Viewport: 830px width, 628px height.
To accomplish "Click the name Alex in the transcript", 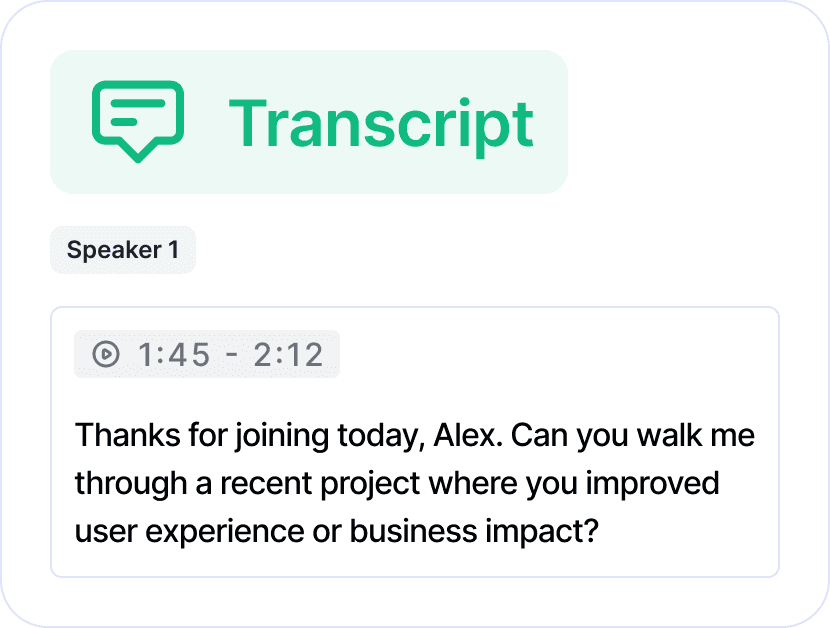I will [465, 435].
